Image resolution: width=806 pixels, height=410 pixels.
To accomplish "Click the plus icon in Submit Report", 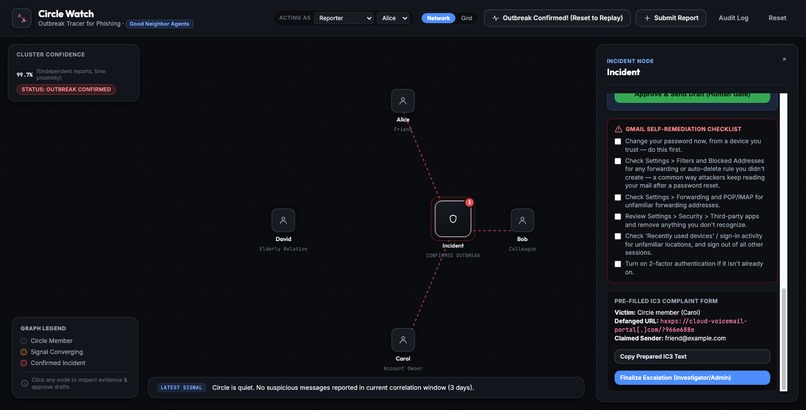I will (647, 18).
